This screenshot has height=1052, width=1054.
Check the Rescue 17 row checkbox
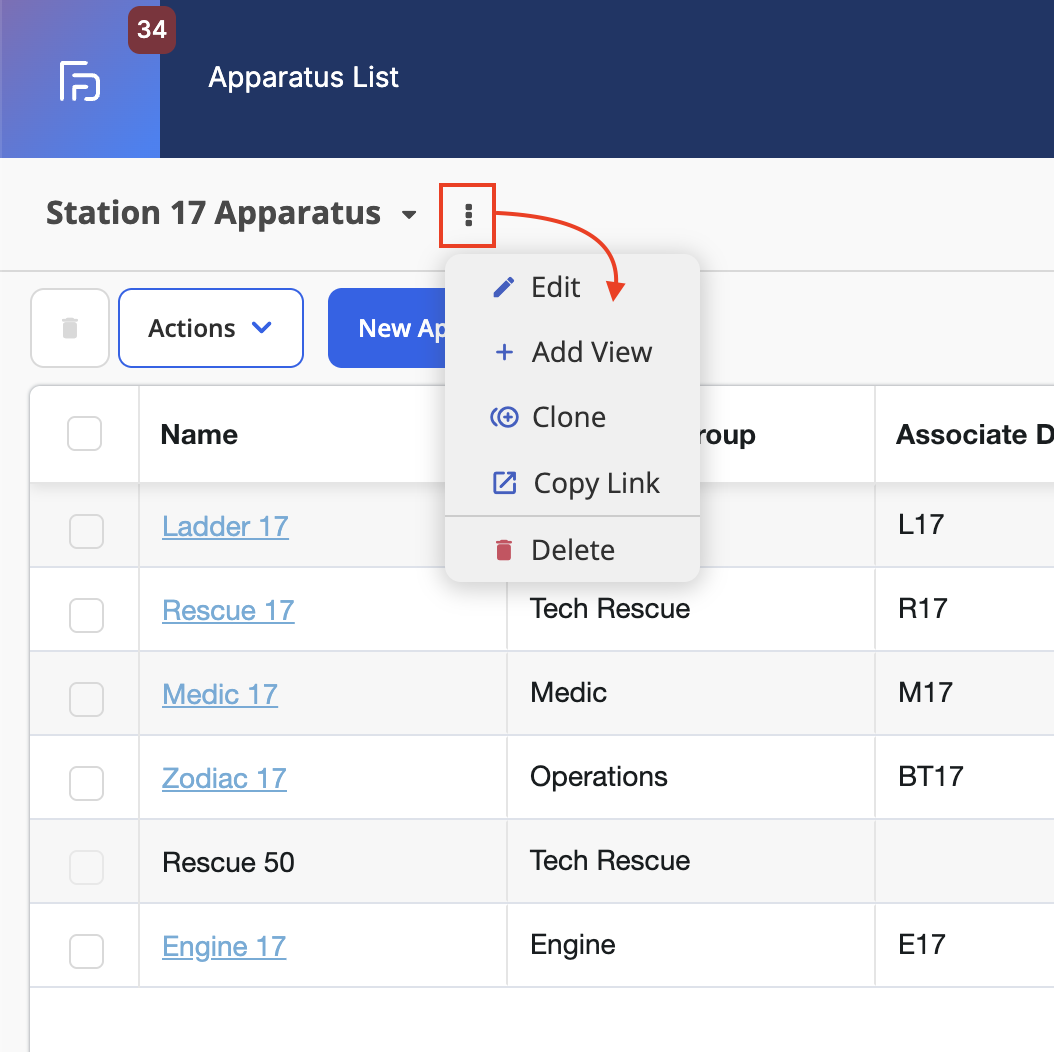86,615
